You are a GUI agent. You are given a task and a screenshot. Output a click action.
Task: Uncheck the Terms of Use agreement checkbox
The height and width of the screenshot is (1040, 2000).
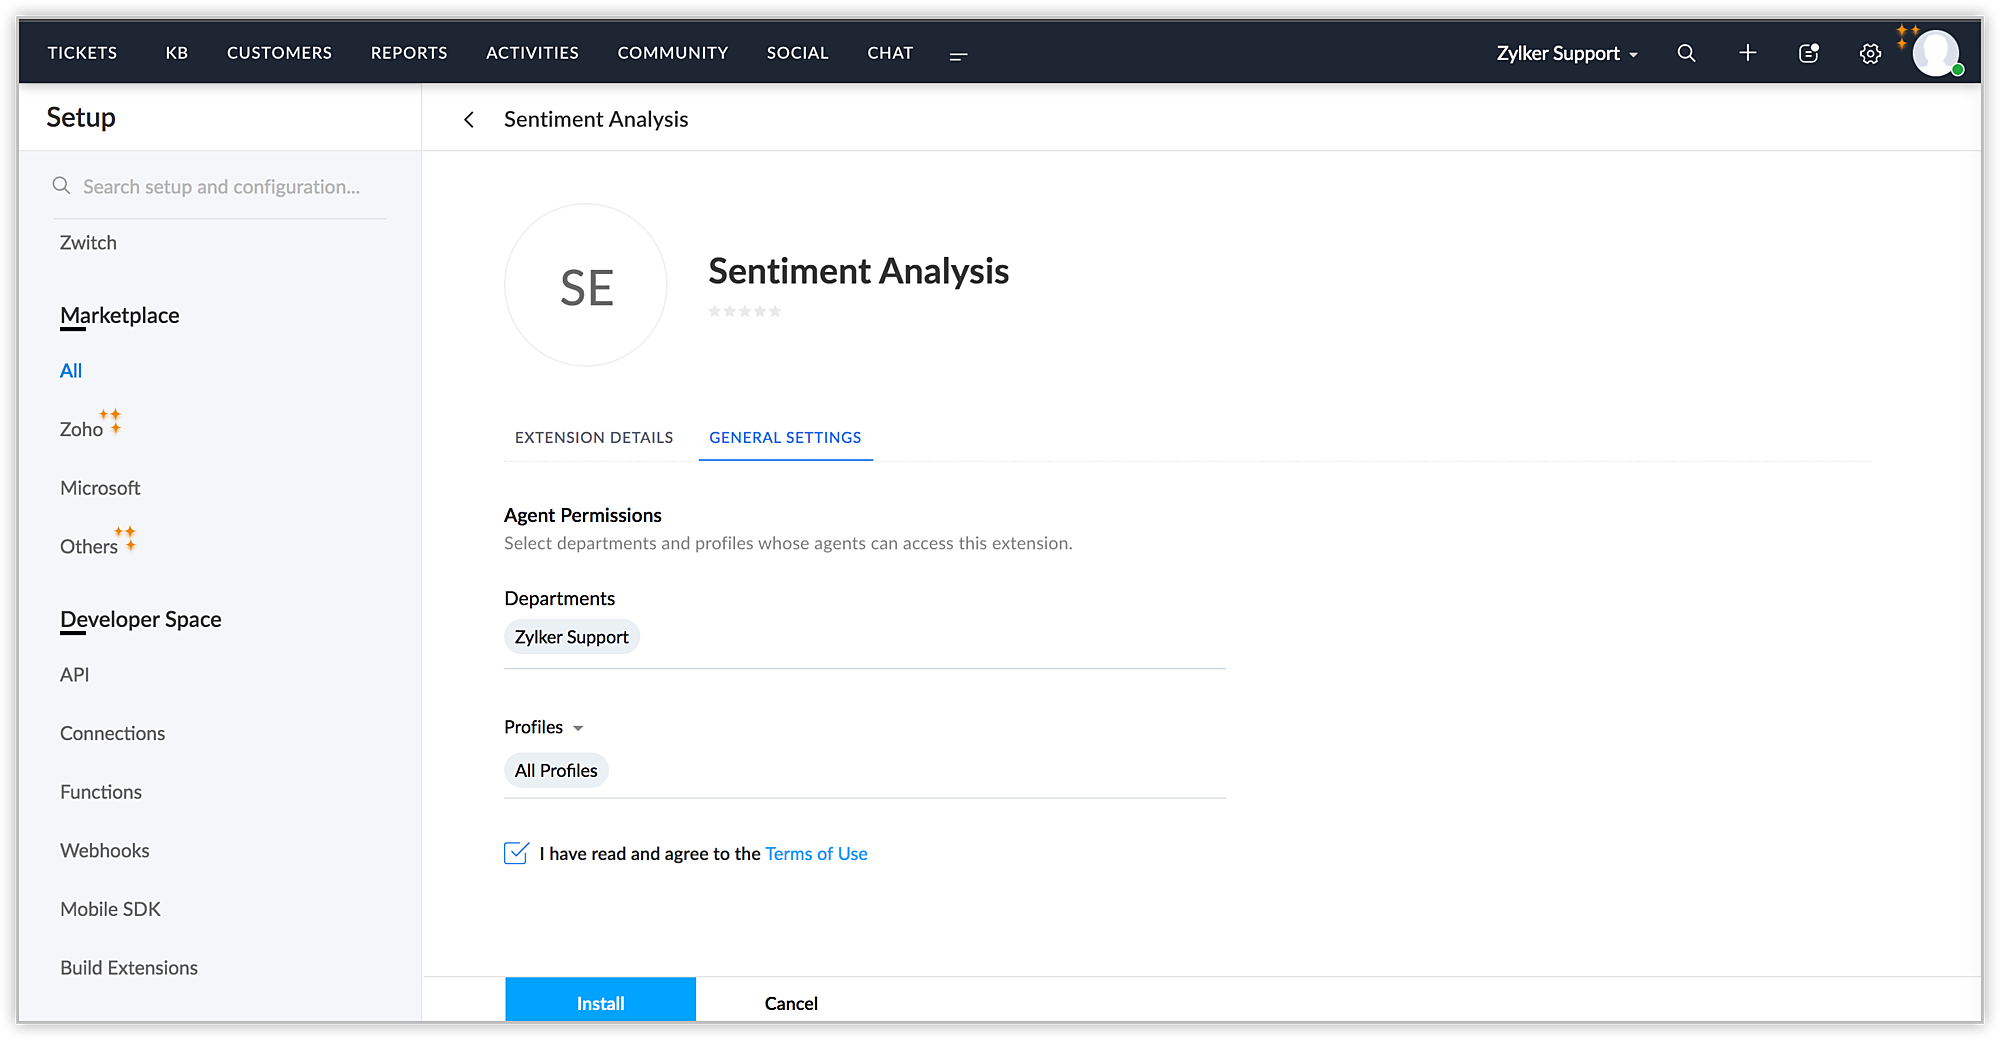click(x=516, y=853)
